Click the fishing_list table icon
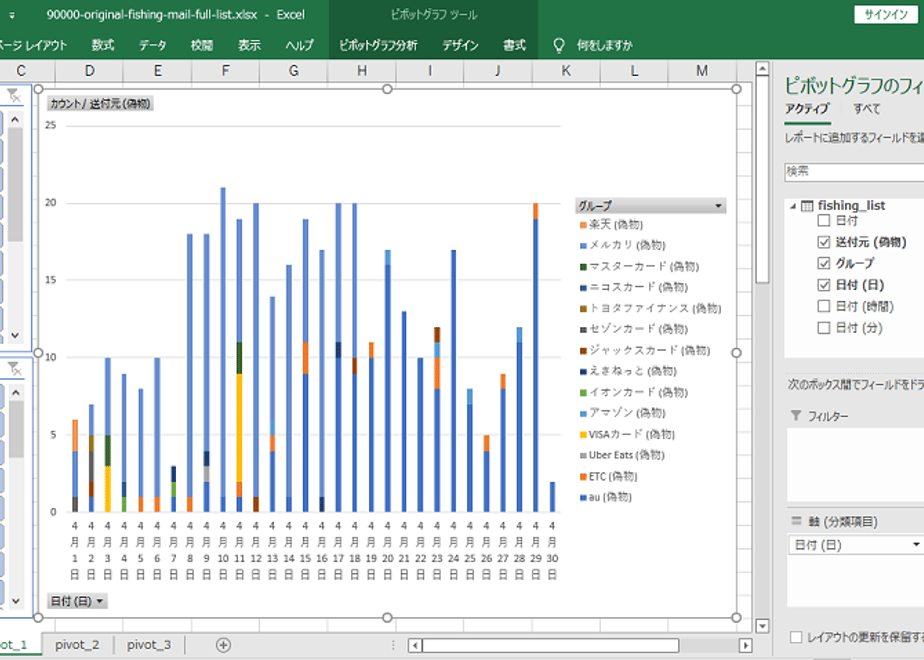Viewport: 924px width, 660px height. pos(807,206)
